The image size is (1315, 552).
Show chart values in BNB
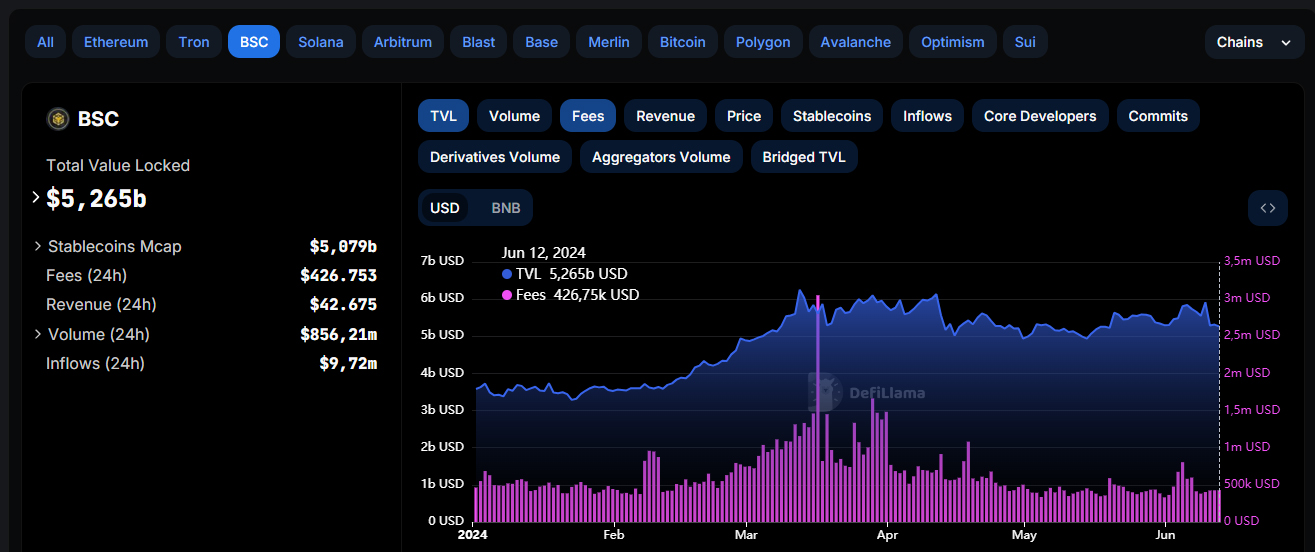(506, 208)
